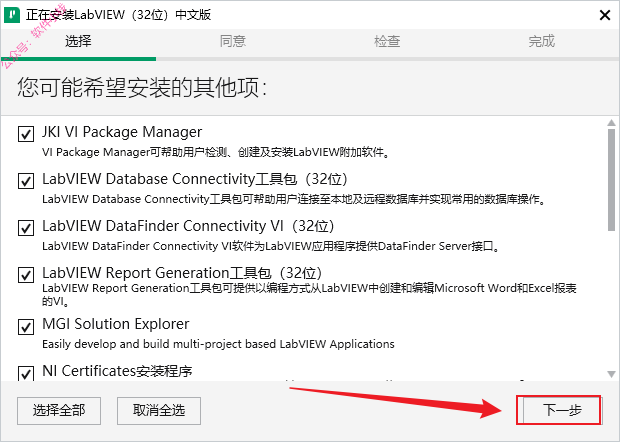
Task: Uncheck NI Certificates安装程序 checkbox
Action: click(26, 373)
